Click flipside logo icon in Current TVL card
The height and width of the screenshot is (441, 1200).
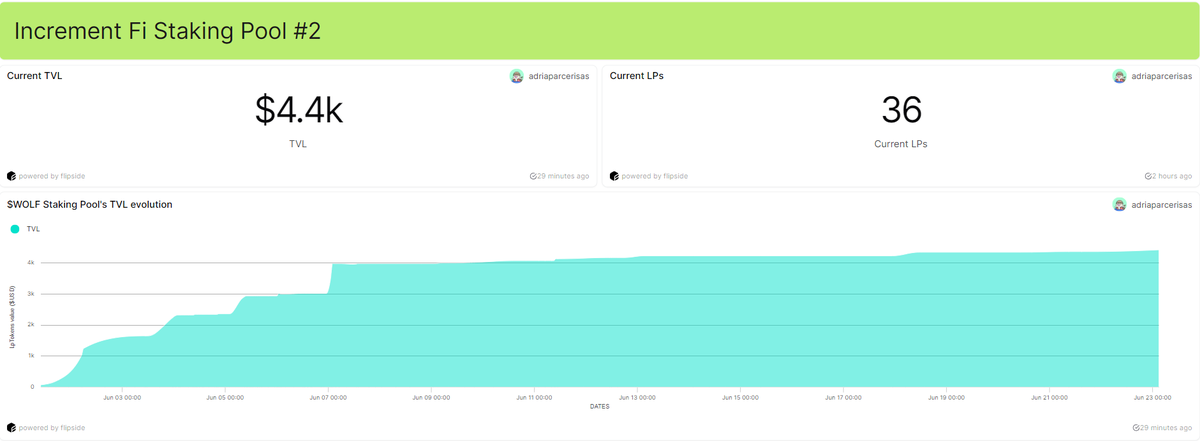tap(11, 176)
